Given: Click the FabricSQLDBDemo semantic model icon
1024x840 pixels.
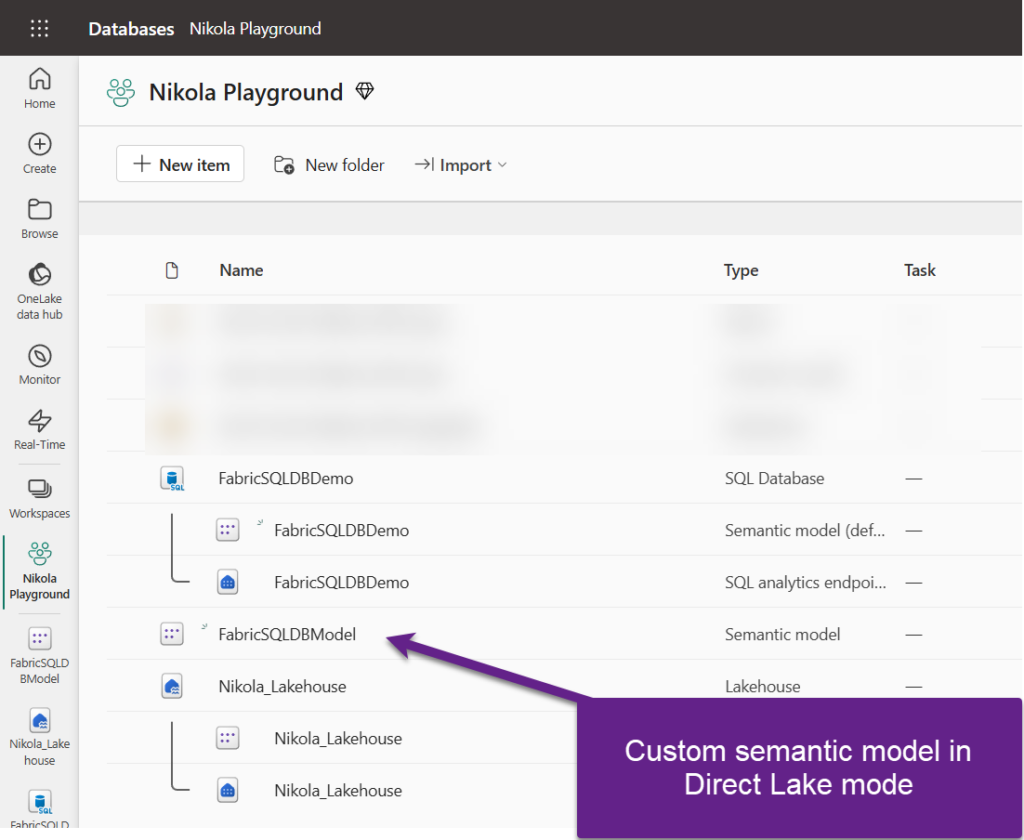Looking at the screenshot, I should (227, 530).
